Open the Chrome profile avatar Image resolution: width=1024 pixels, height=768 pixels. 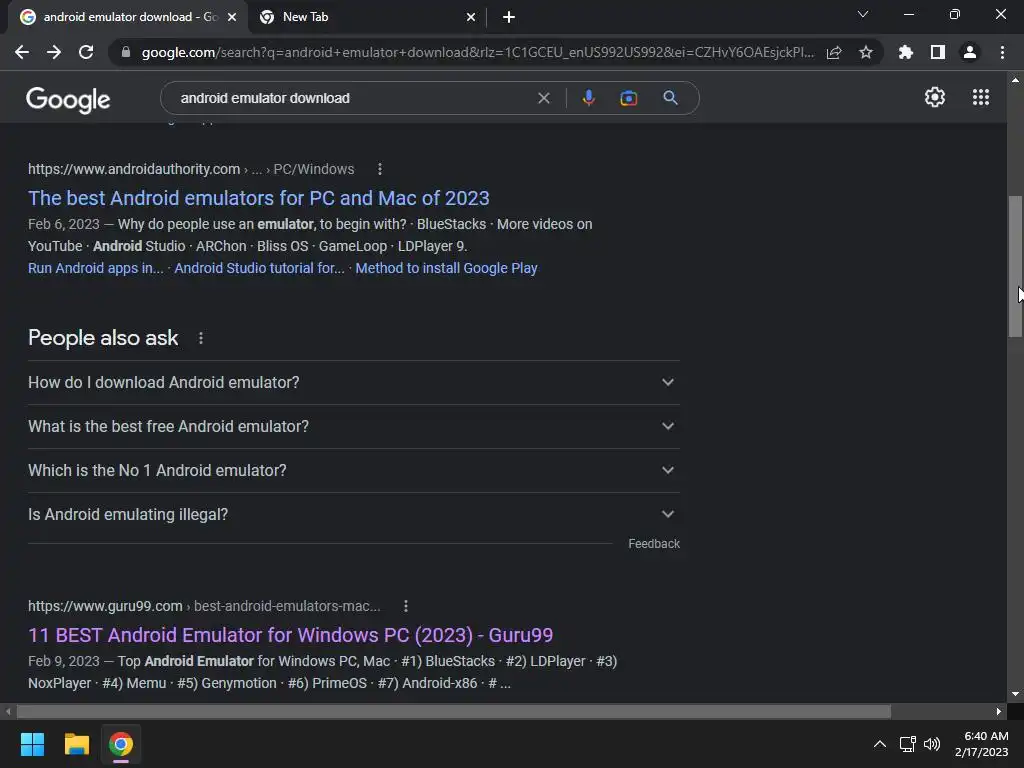[970, 52]
